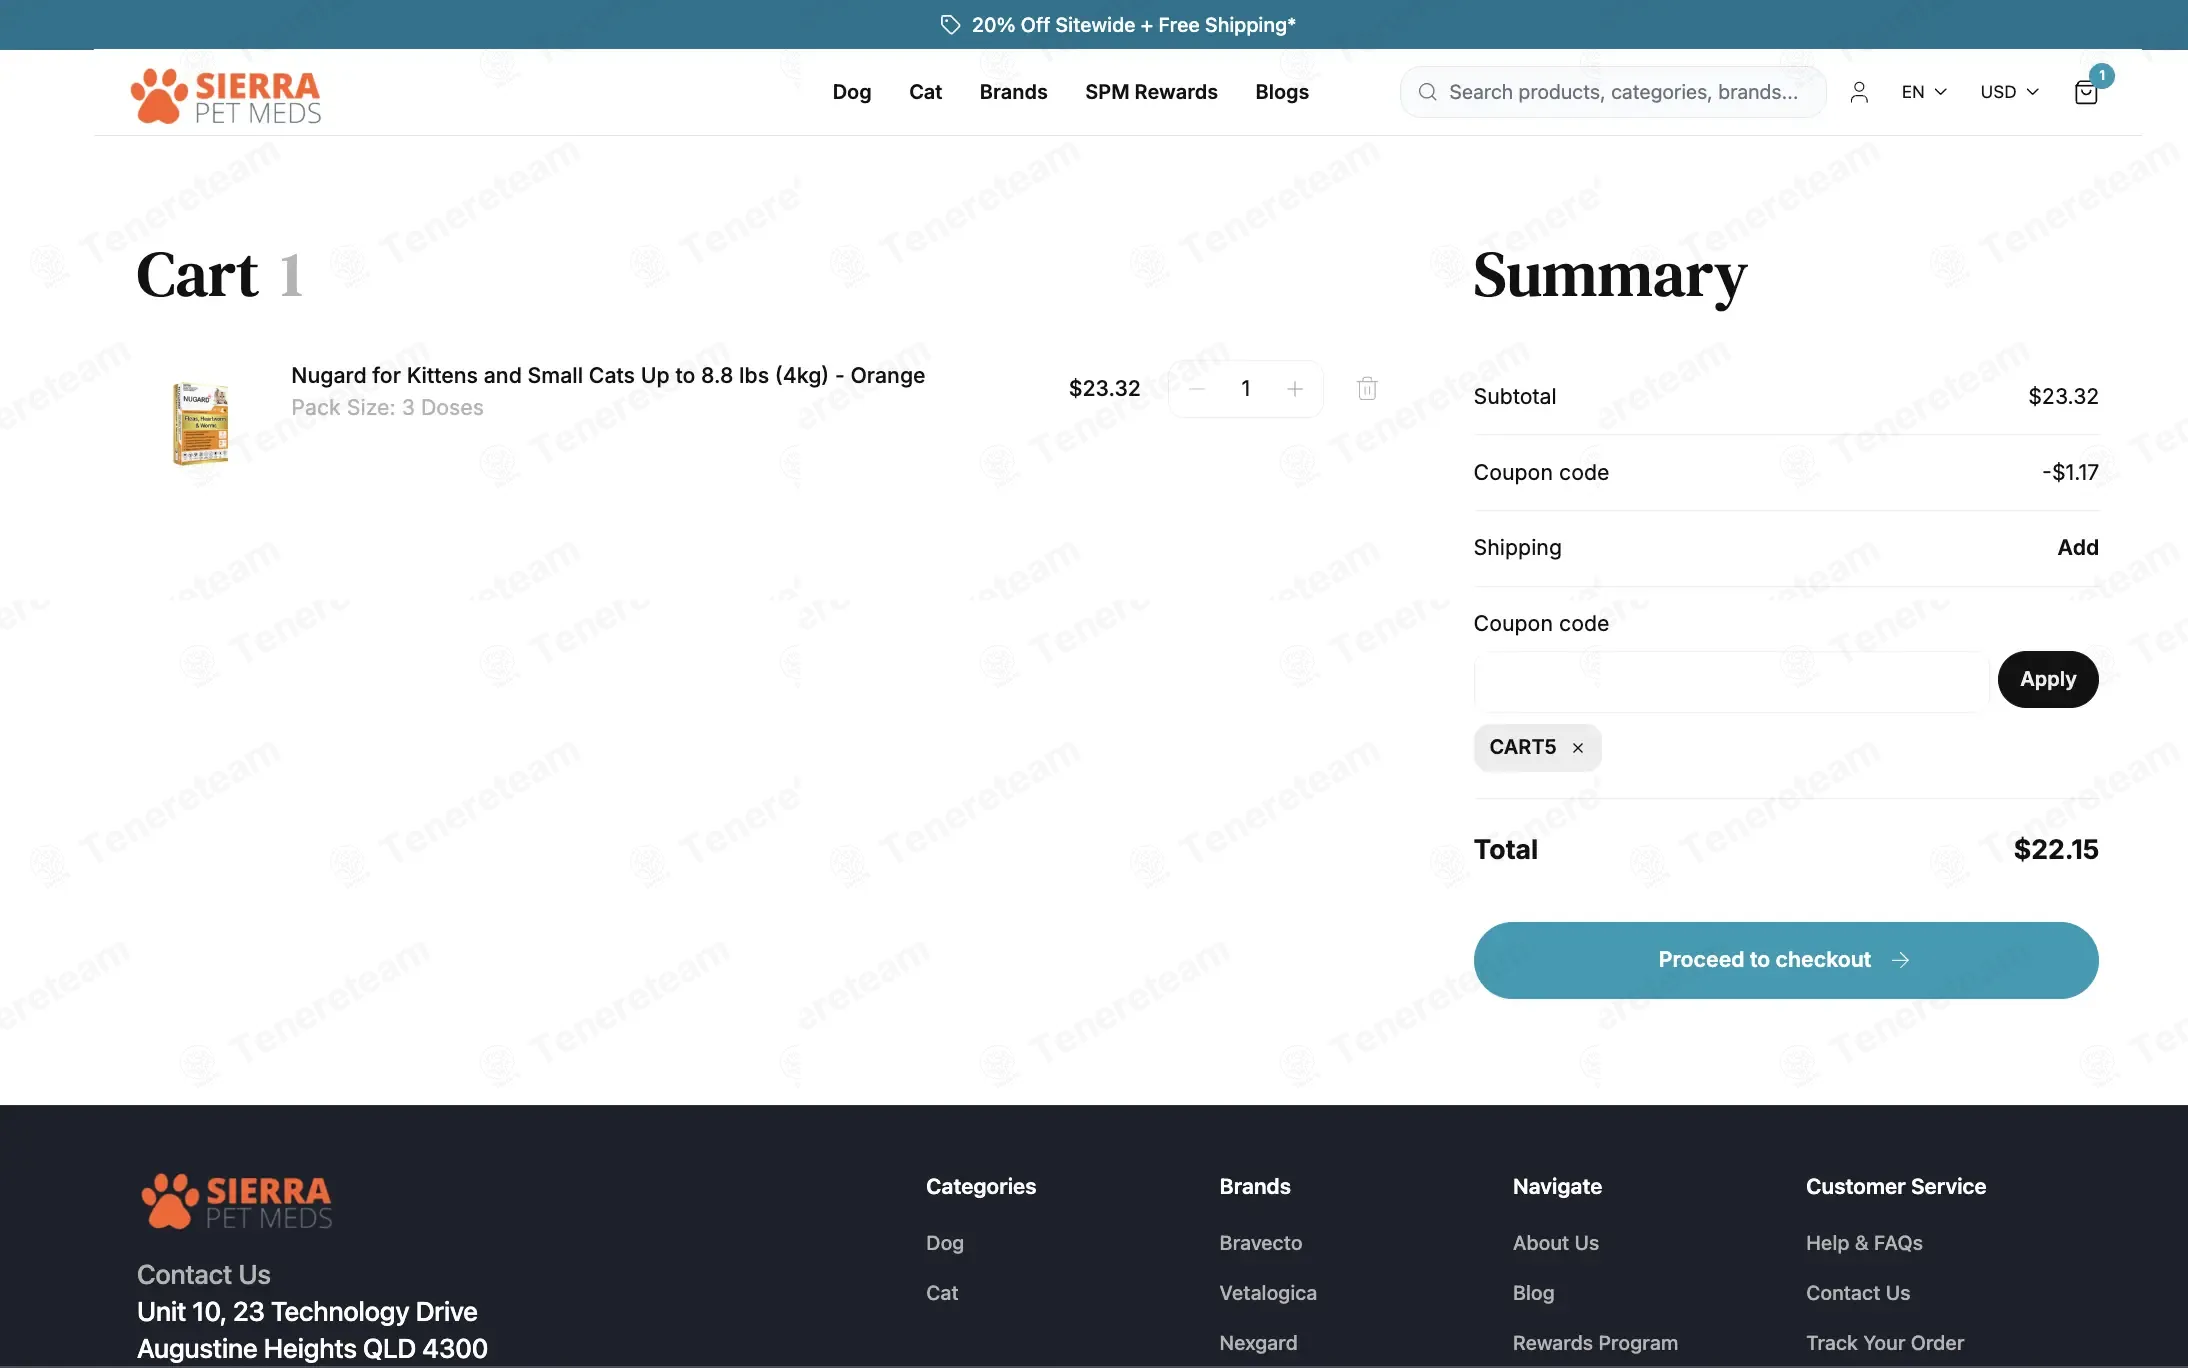
Task: Increase quantity with plus button
Action: pyautogui.click(x=1295, y=389)
